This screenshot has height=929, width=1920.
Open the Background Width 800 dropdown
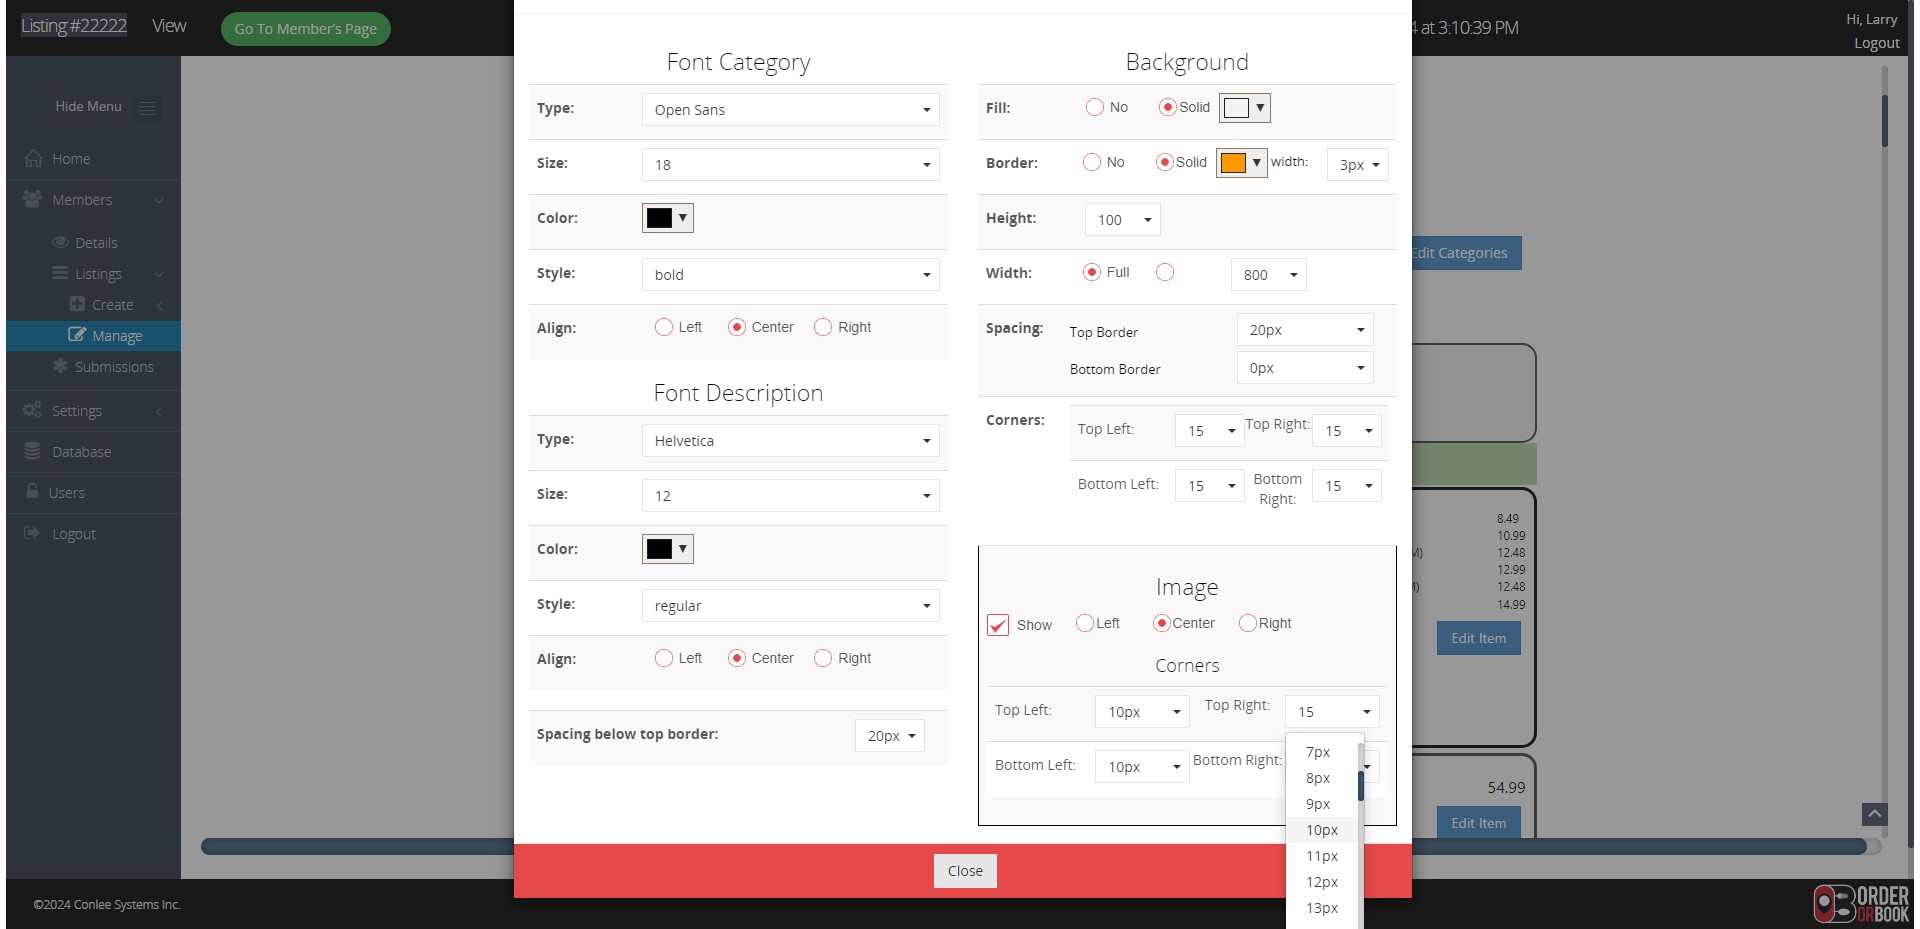pos(1269,275)
